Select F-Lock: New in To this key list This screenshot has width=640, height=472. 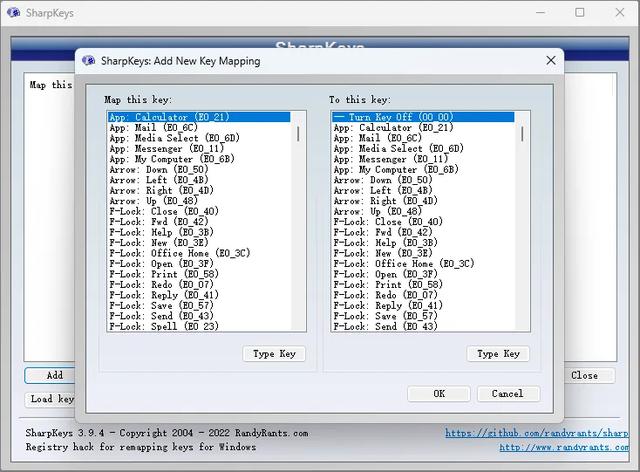[423, 253]
